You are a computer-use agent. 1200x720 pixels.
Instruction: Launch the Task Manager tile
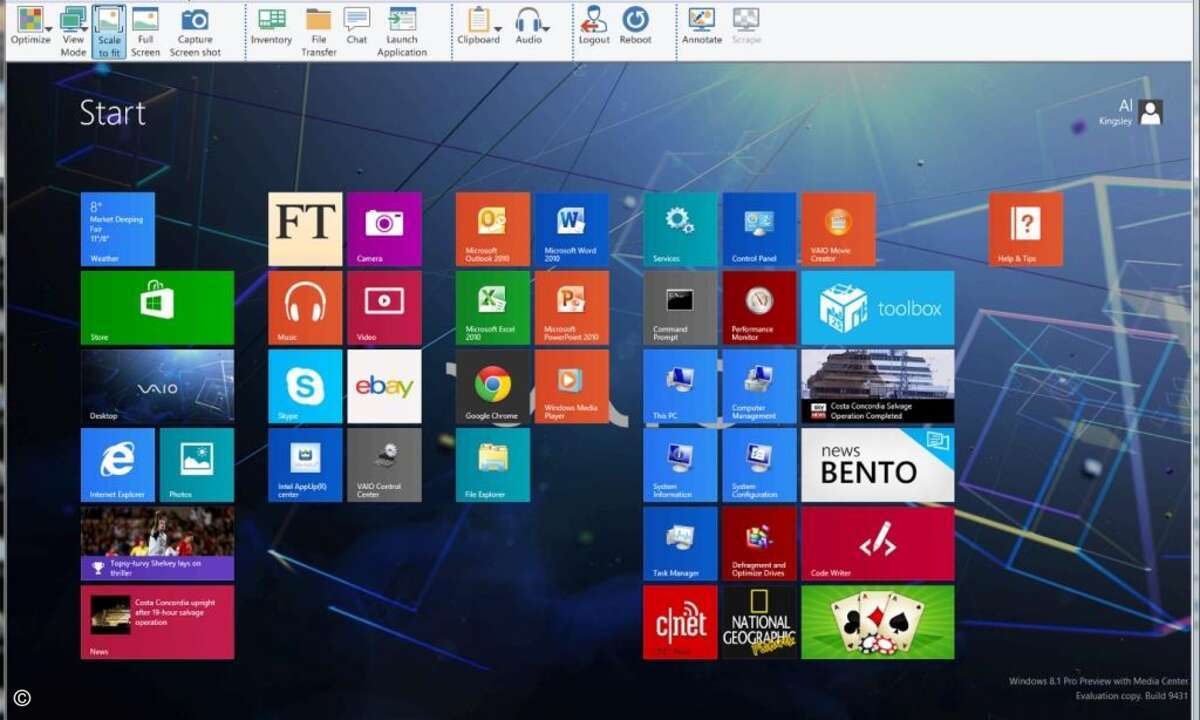pyautogui.click(x=680, y=543)
